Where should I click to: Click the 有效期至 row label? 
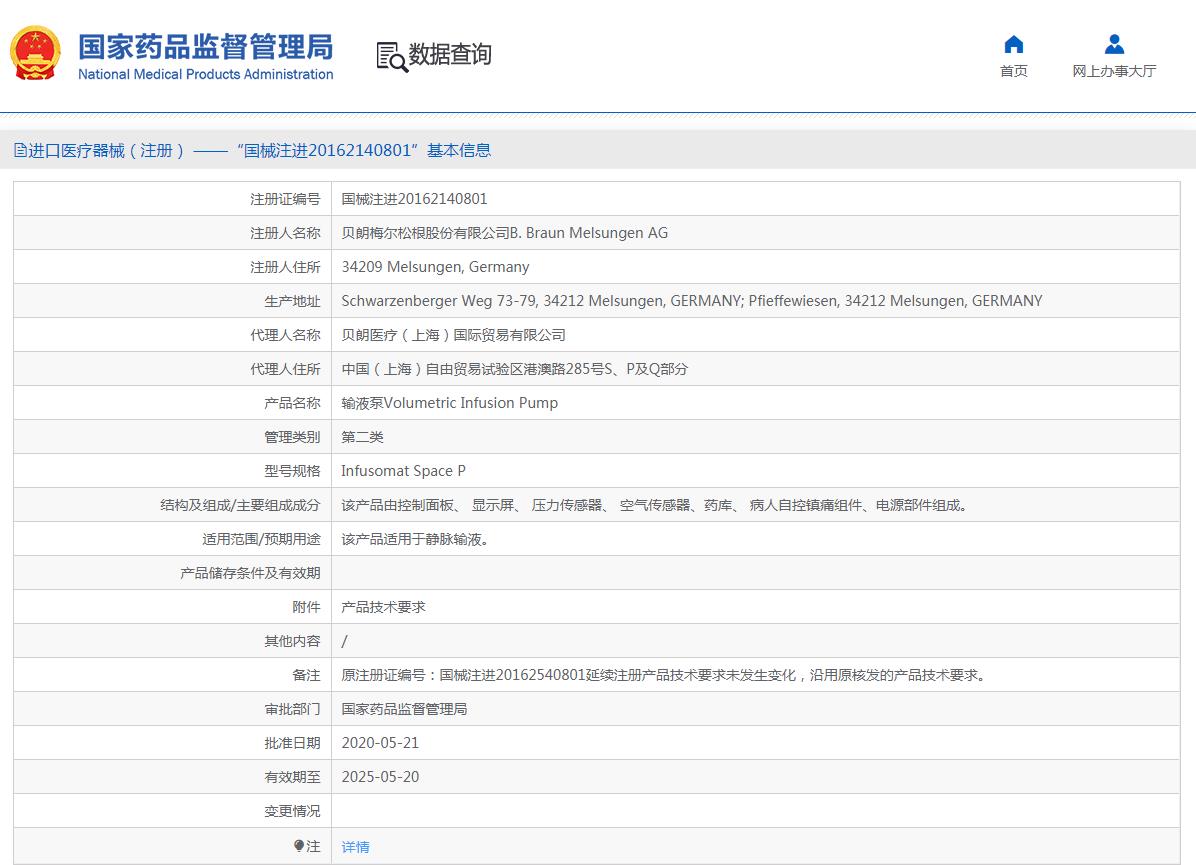[x=292, y=777]
